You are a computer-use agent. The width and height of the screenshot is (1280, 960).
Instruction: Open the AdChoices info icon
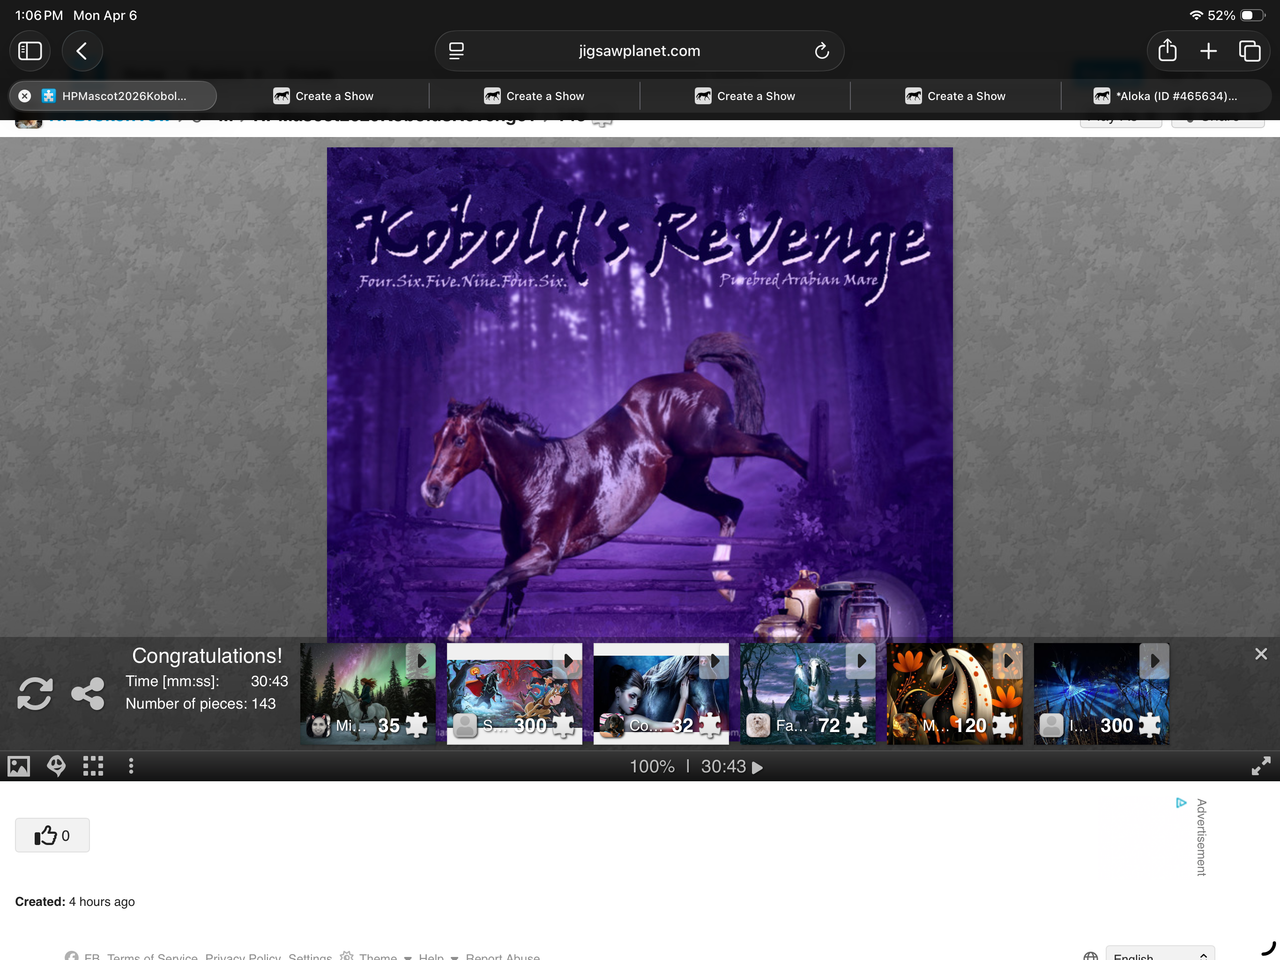[x=1181, y=803]
